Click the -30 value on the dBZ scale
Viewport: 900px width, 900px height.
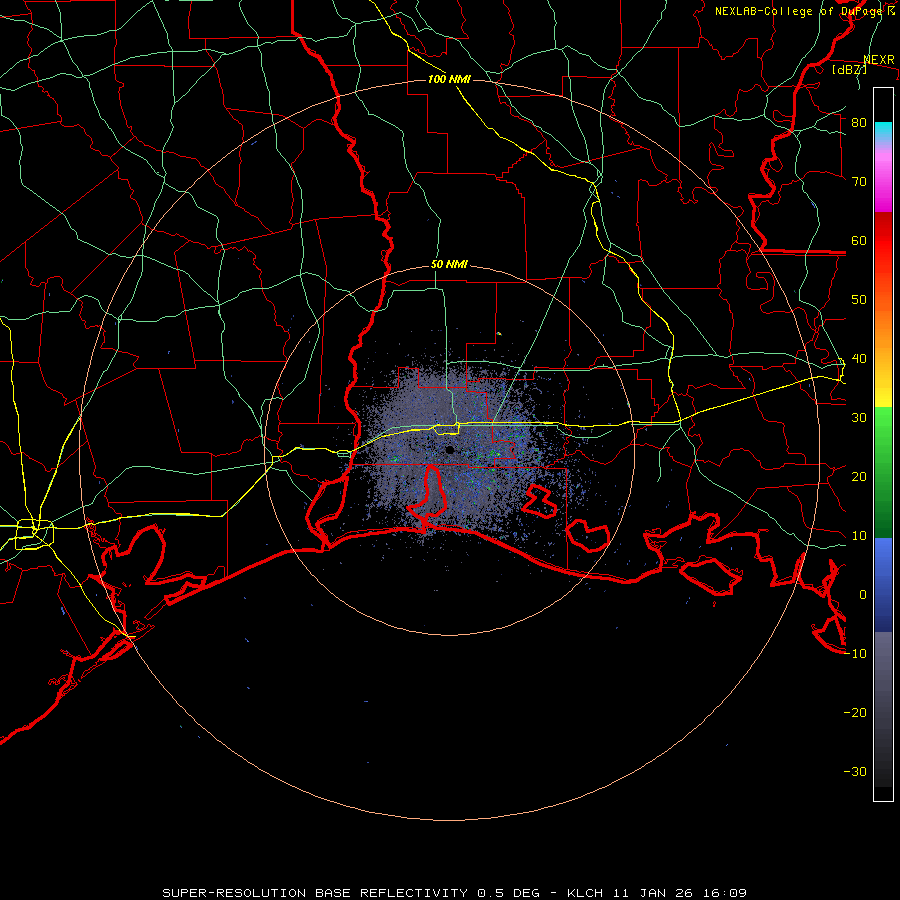pyautogui.click(x=855, y=772)
